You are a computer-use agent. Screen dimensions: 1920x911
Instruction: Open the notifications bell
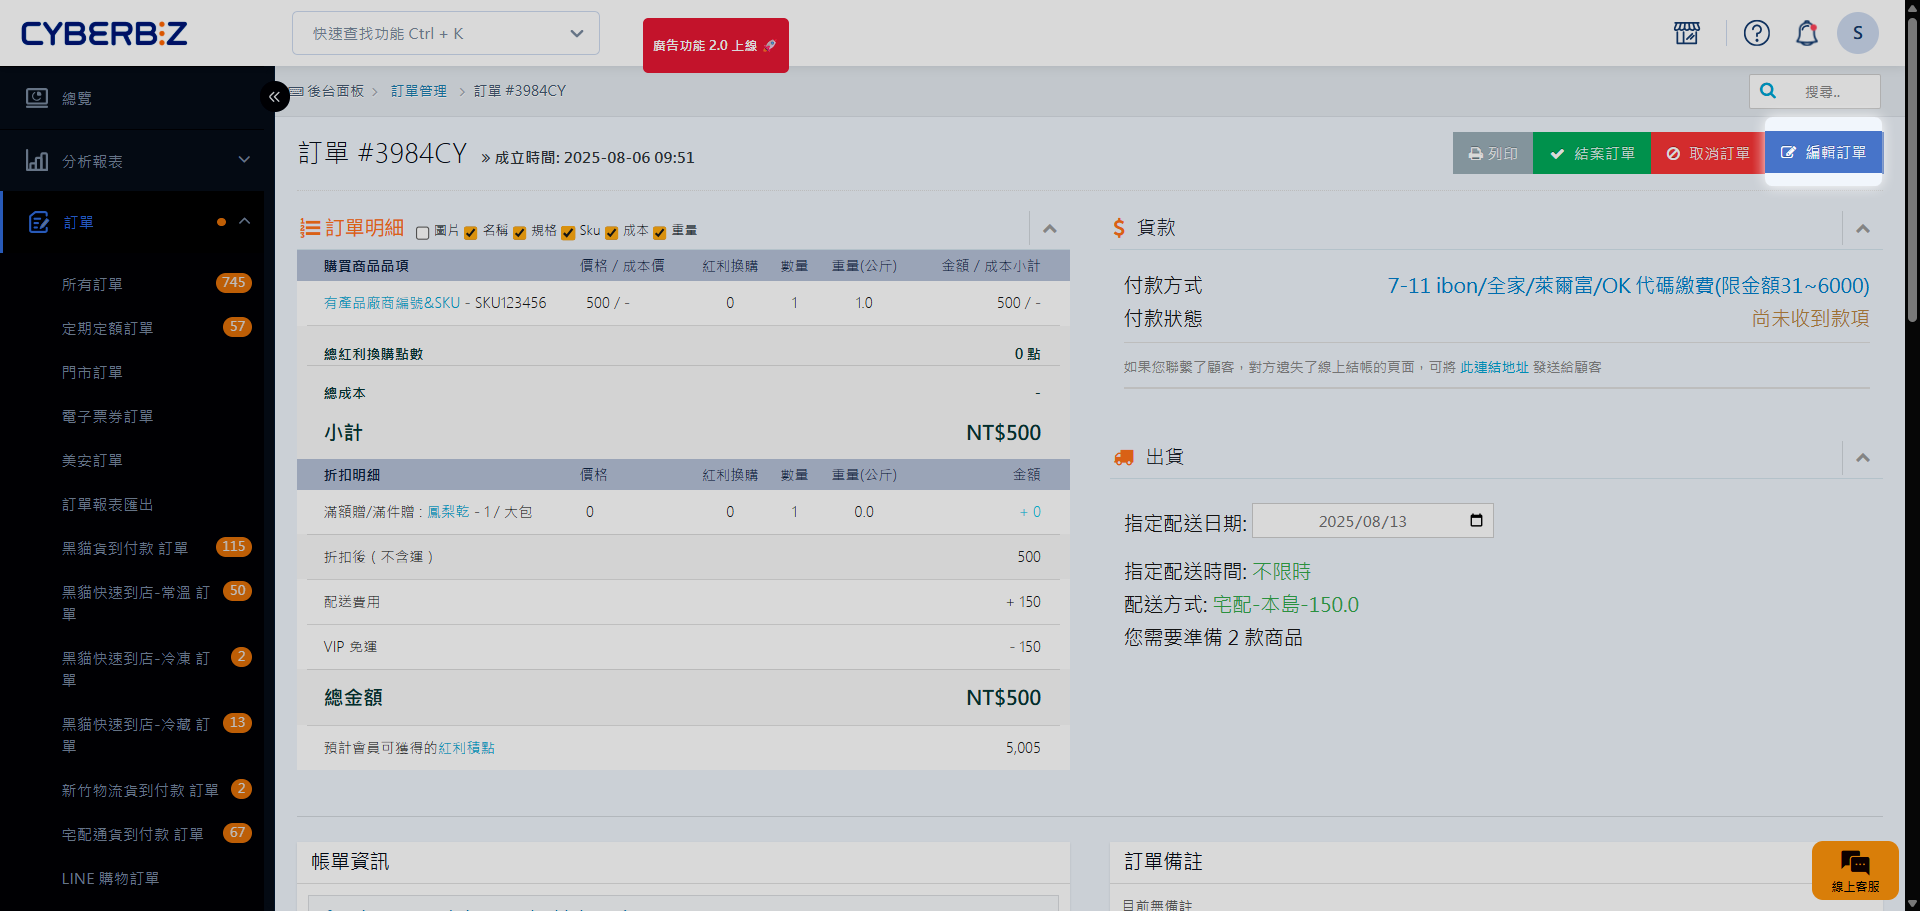[x=1807, y=33]
